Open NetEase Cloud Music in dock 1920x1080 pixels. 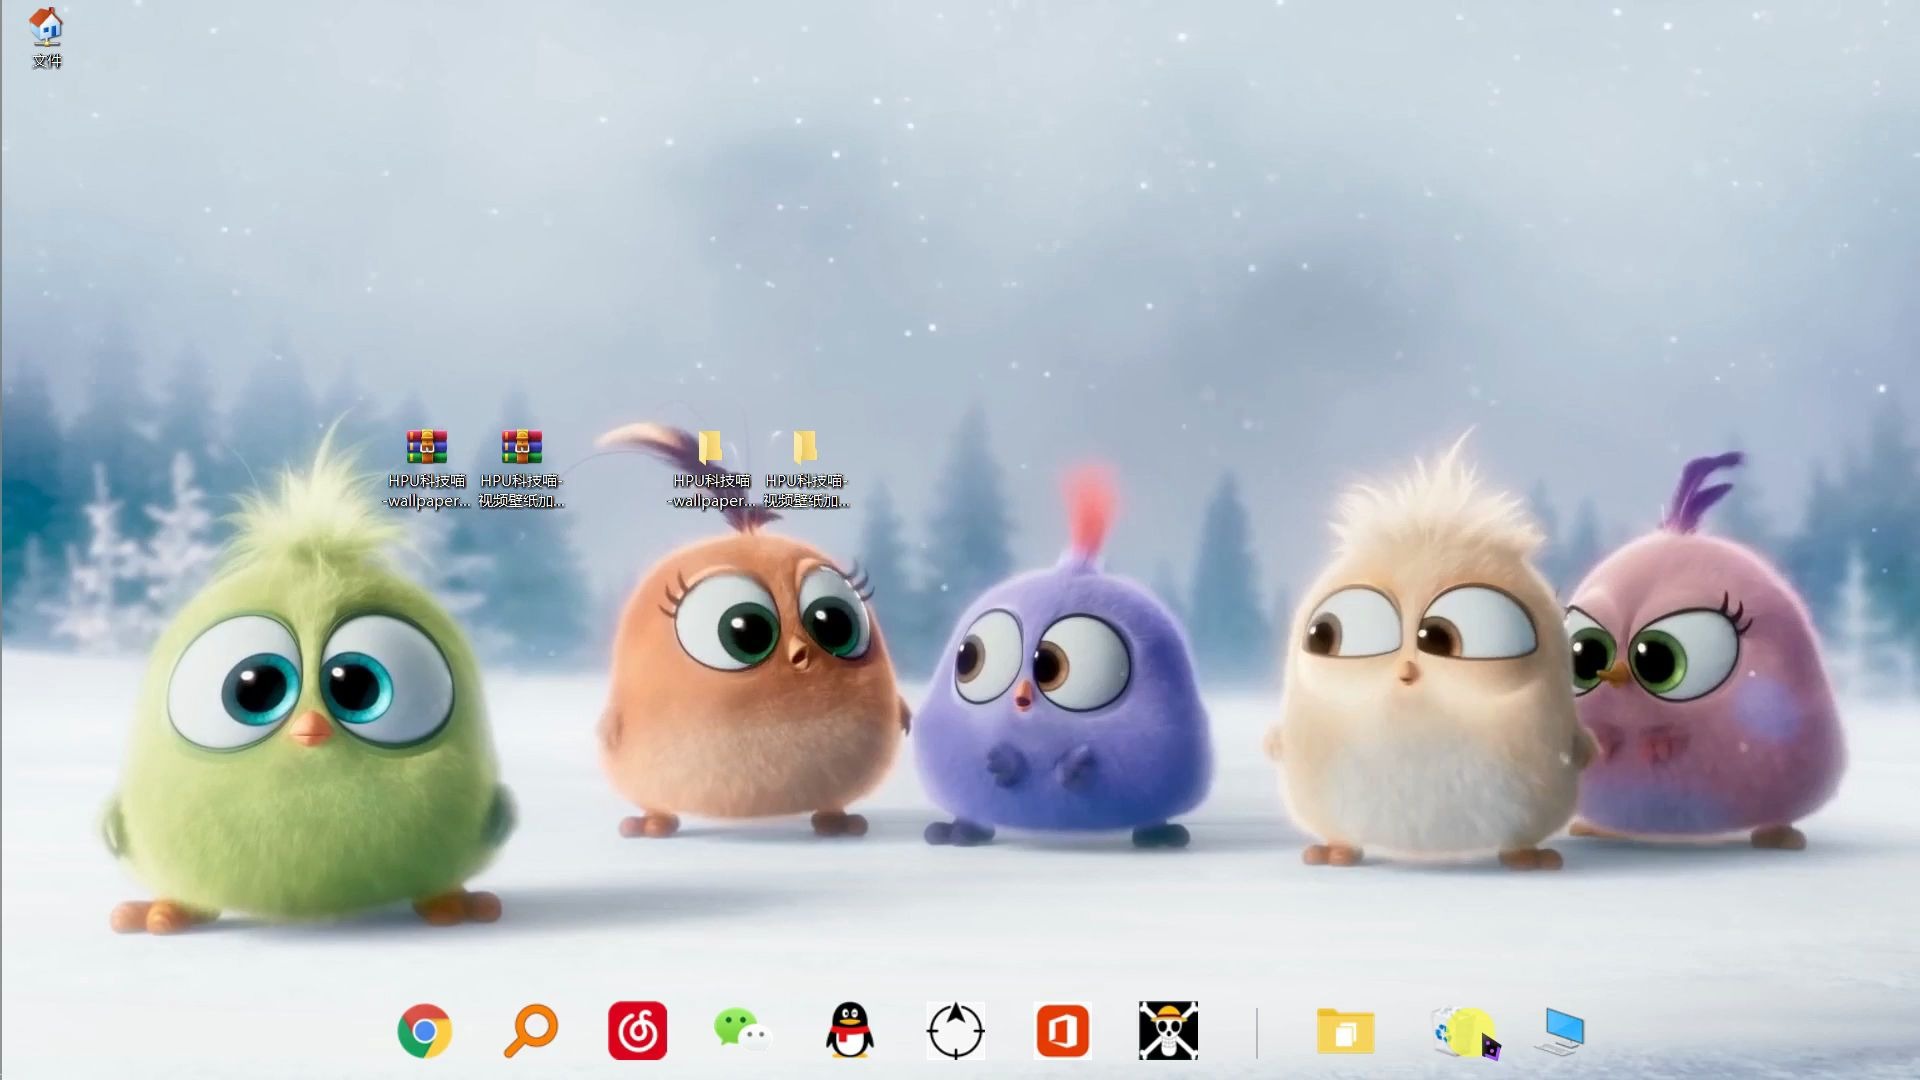point(637,1031)
